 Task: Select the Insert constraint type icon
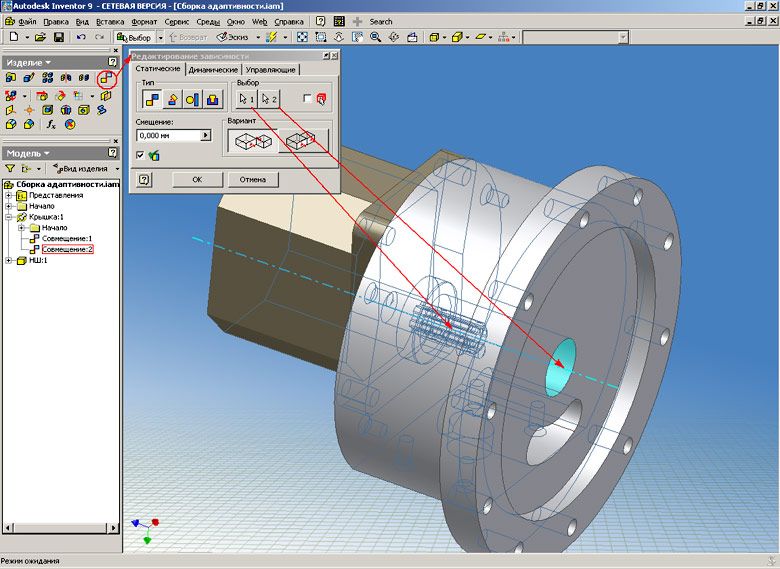[x=212, y=99]
